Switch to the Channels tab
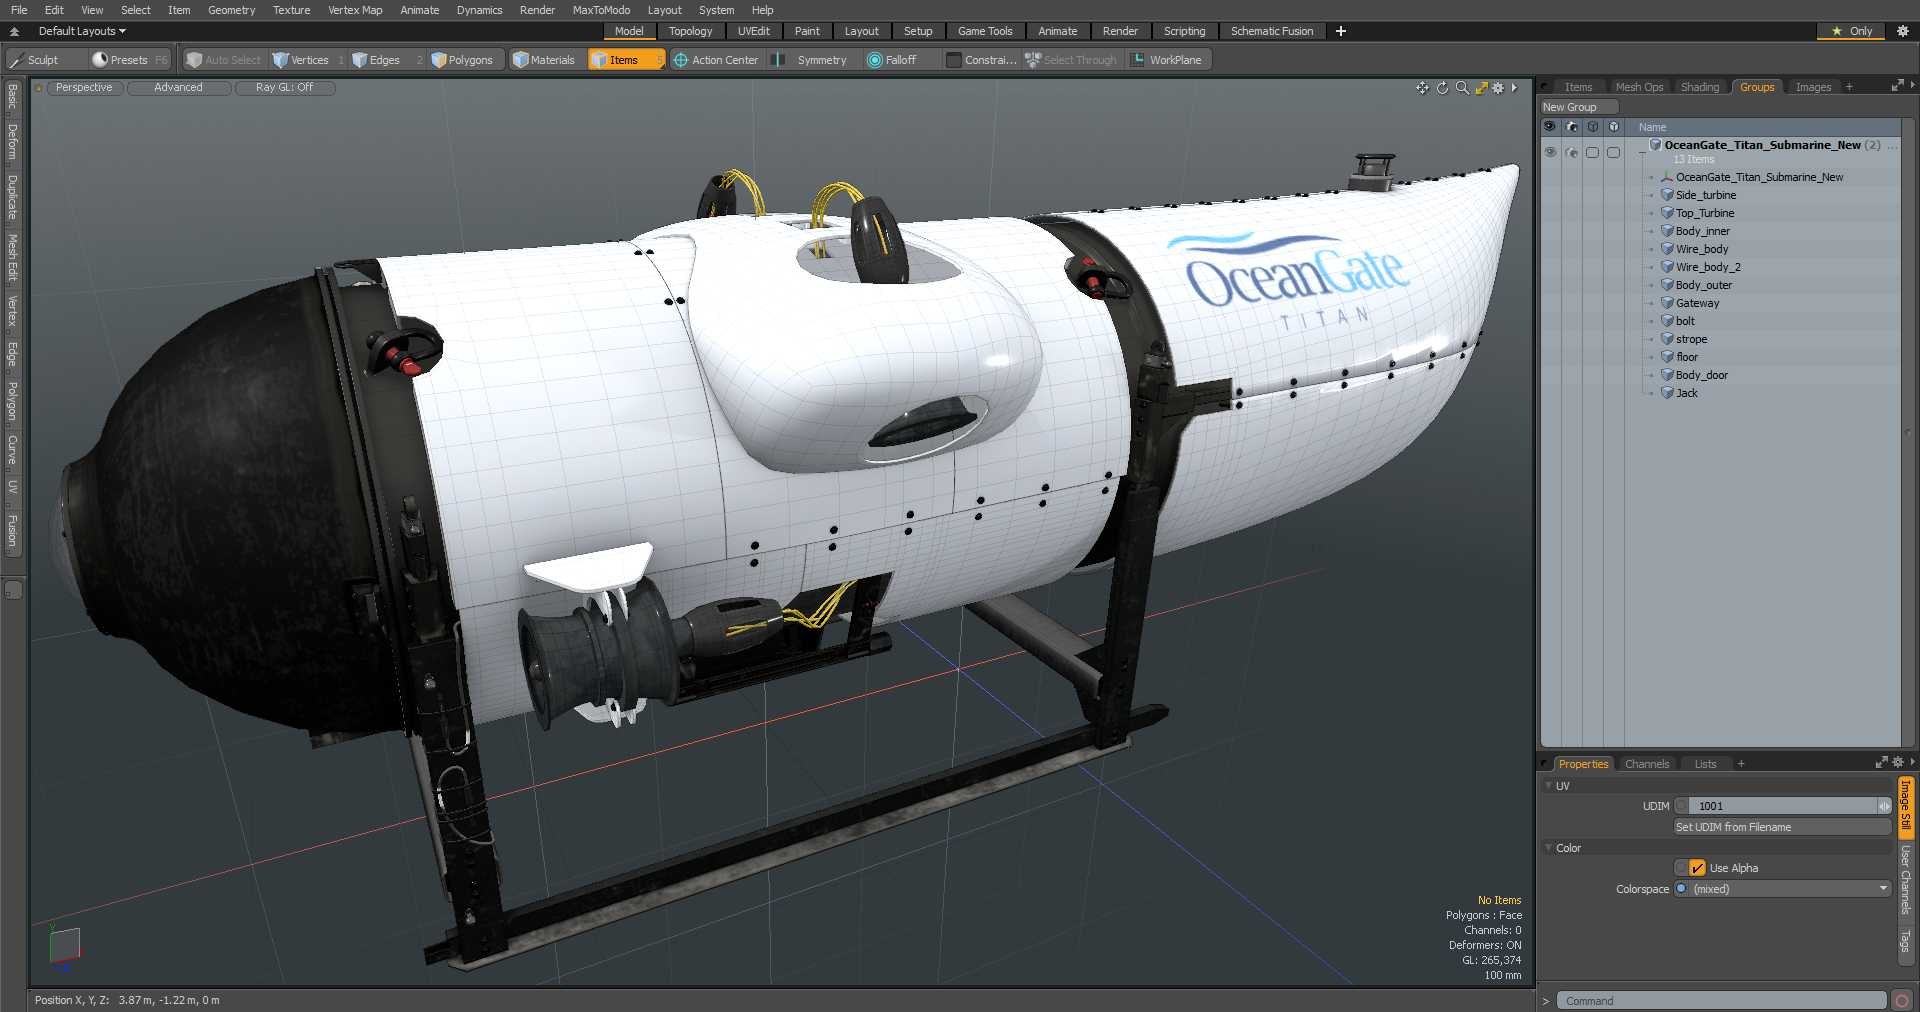This screenshot has height=1012, width=1920. 1646,764
